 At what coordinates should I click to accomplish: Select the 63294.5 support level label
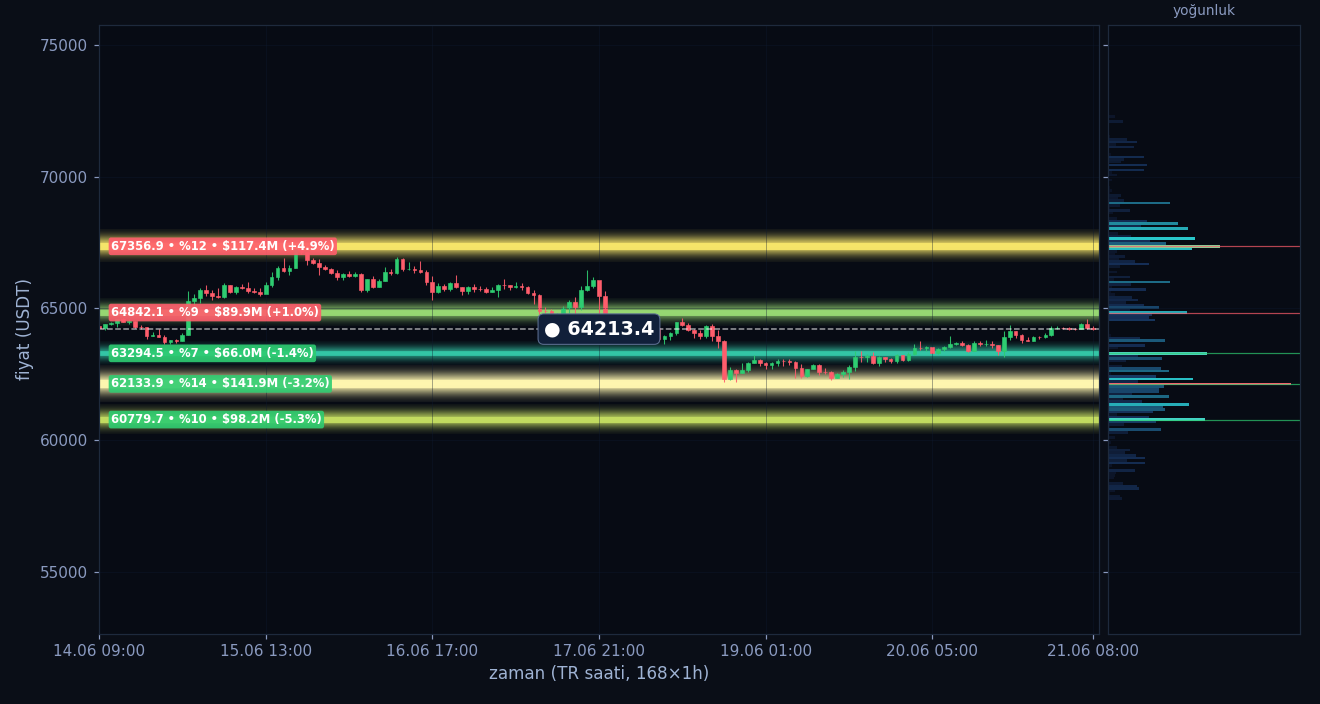pyautogui.click(x=212, y=353)
